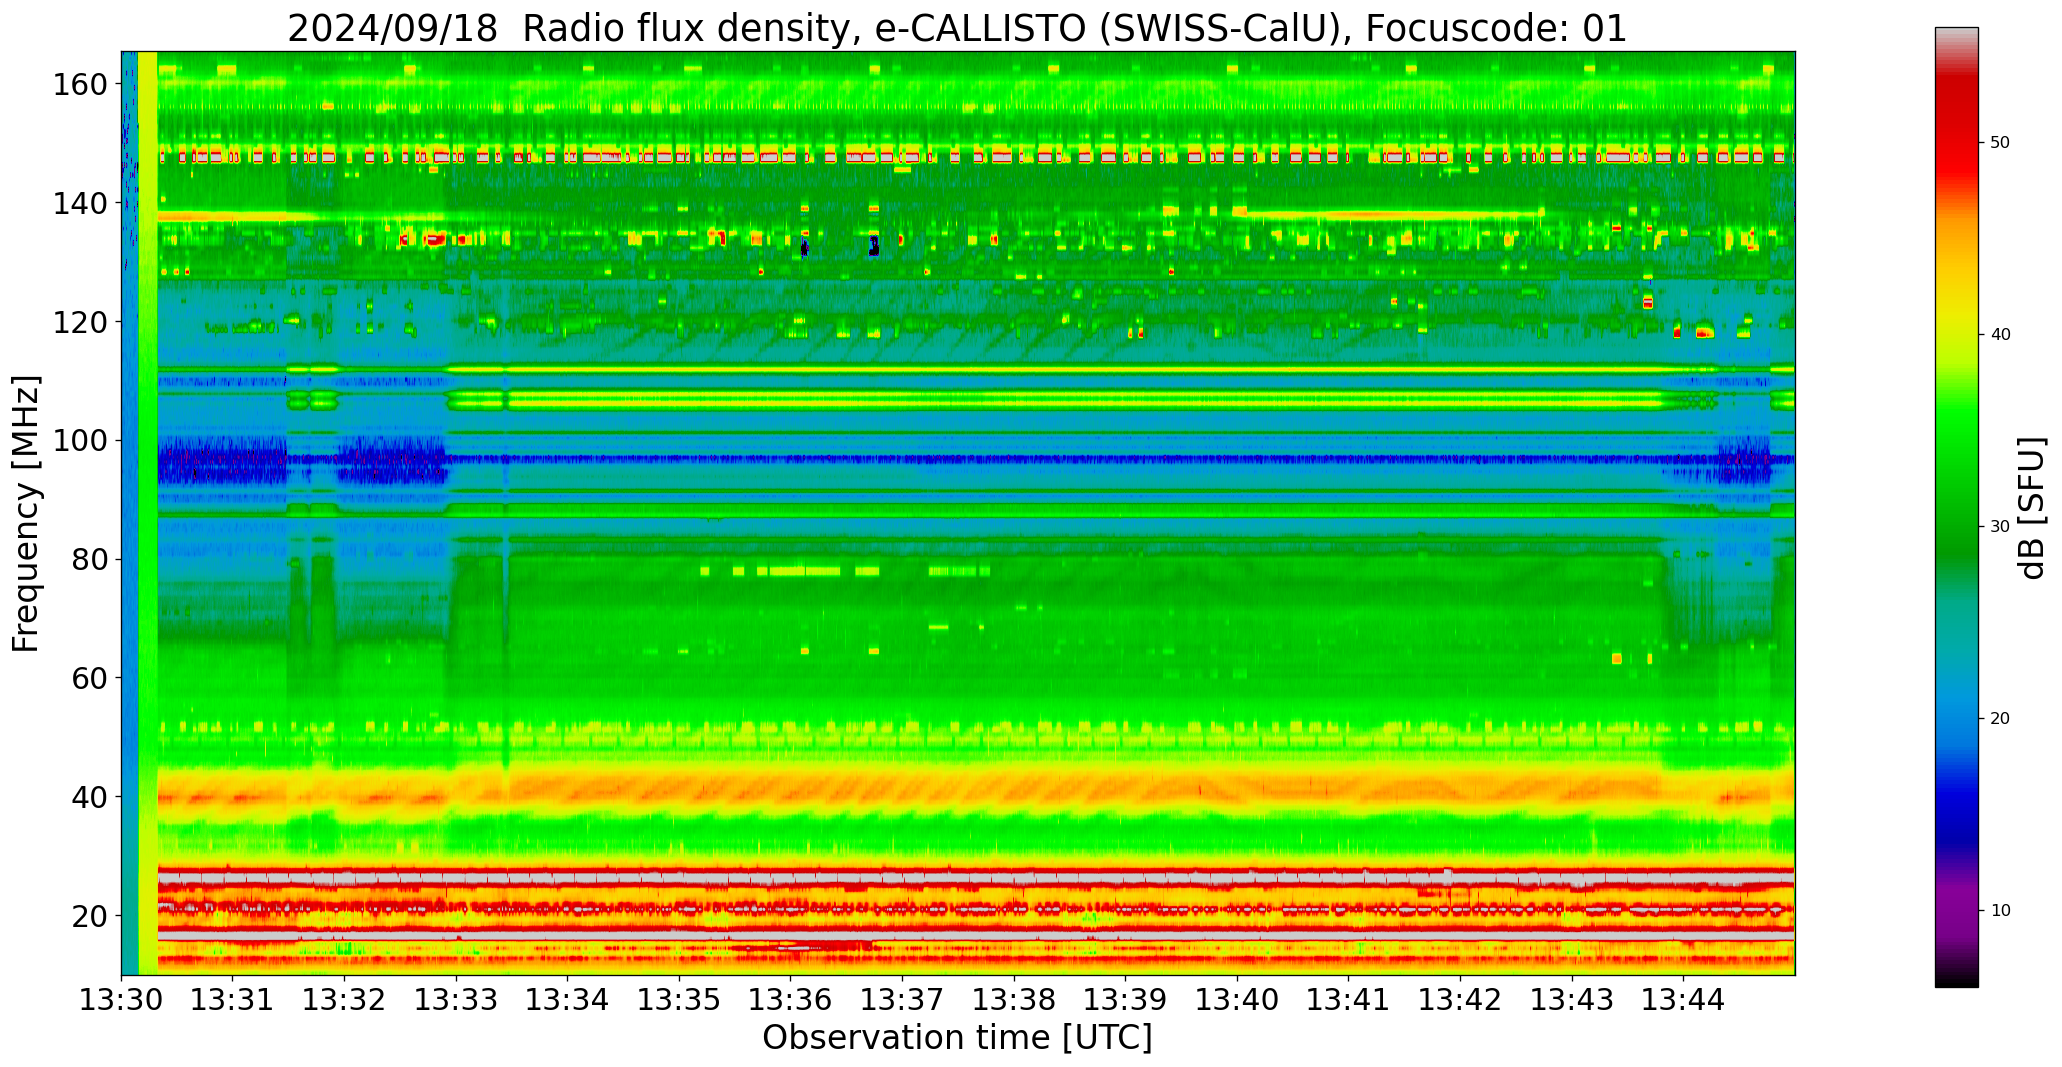
Task: Click the 13:40 time tick label
Action: click(x=1237, y=1000)
